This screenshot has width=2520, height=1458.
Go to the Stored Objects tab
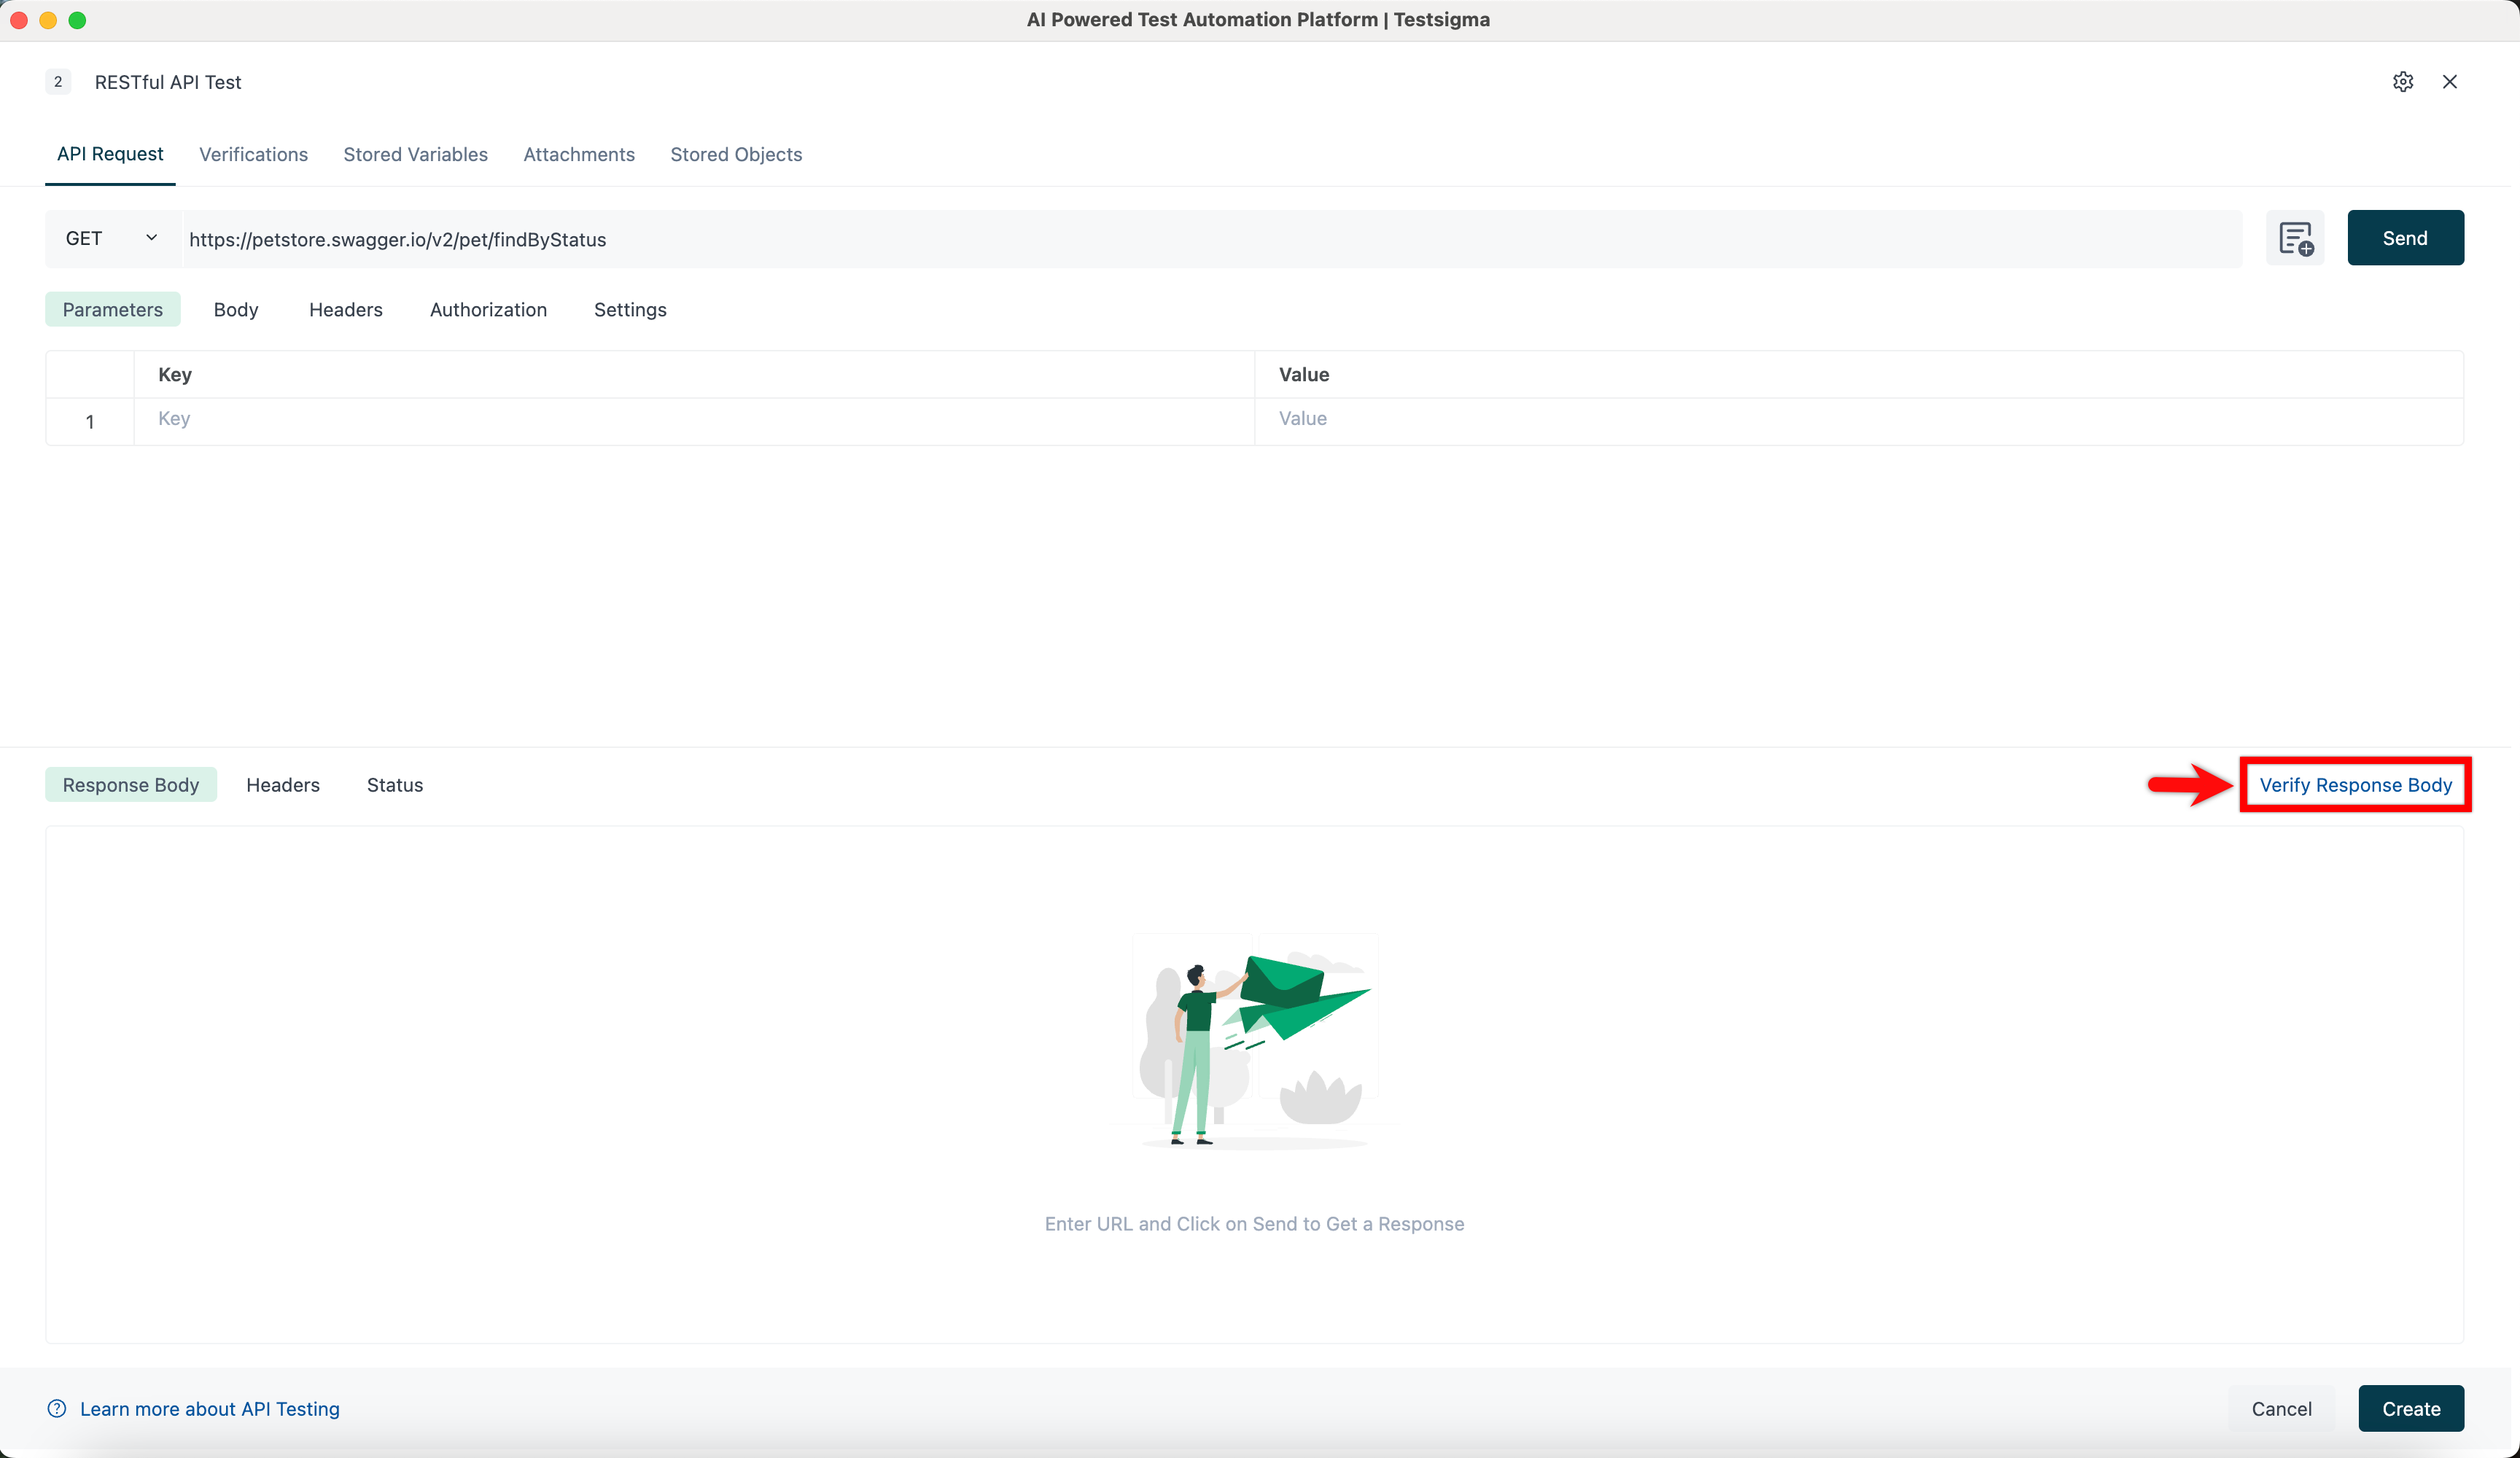tap(736, 155)
